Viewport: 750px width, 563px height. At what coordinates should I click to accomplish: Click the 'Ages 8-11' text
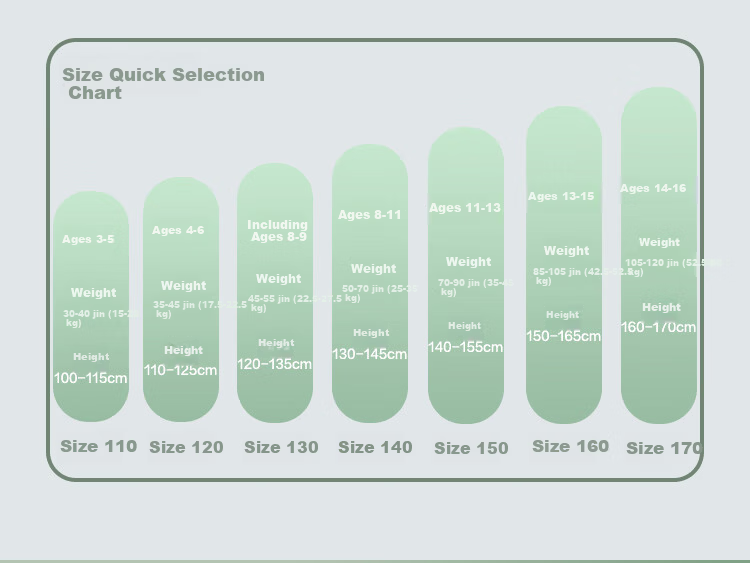point(370,215)
